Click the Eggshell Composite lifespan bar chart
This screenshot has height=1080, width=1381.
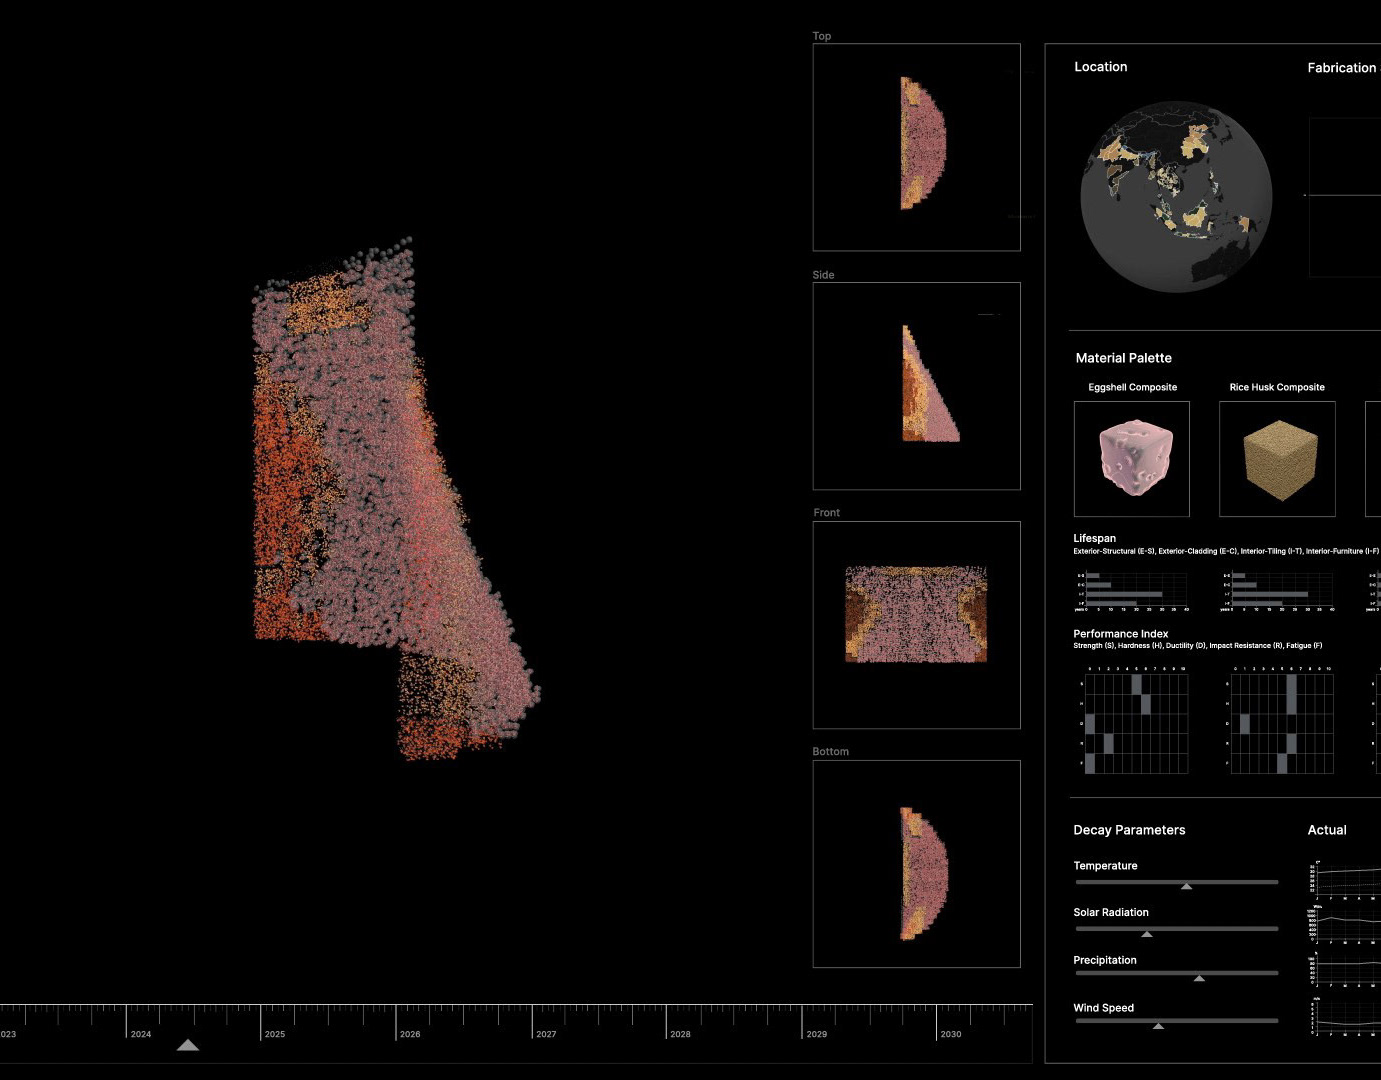(x=1132, y=591)
